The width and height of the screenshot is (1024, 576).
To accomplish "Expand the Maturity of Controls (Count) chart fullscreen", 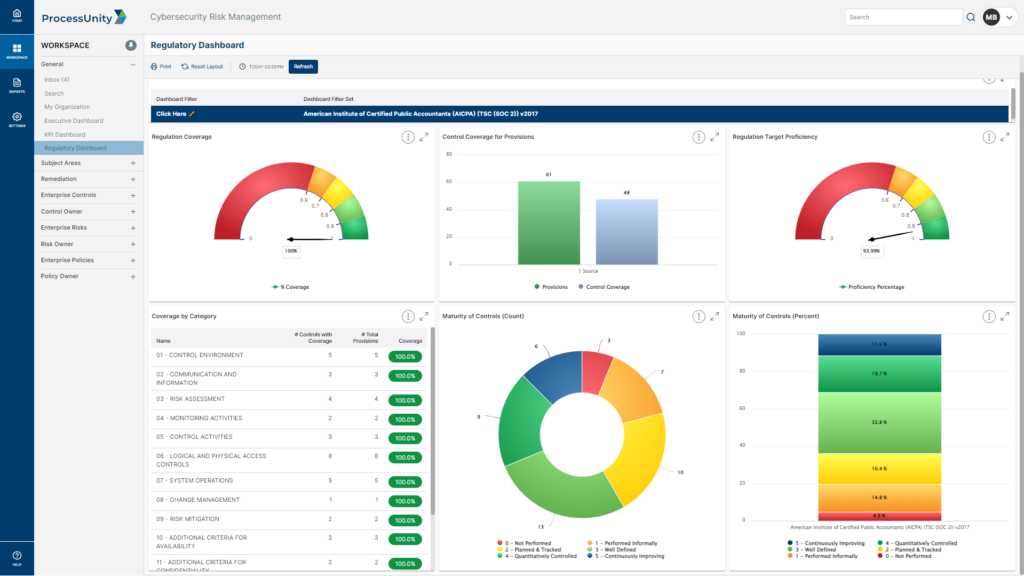I will click(712, 316).
